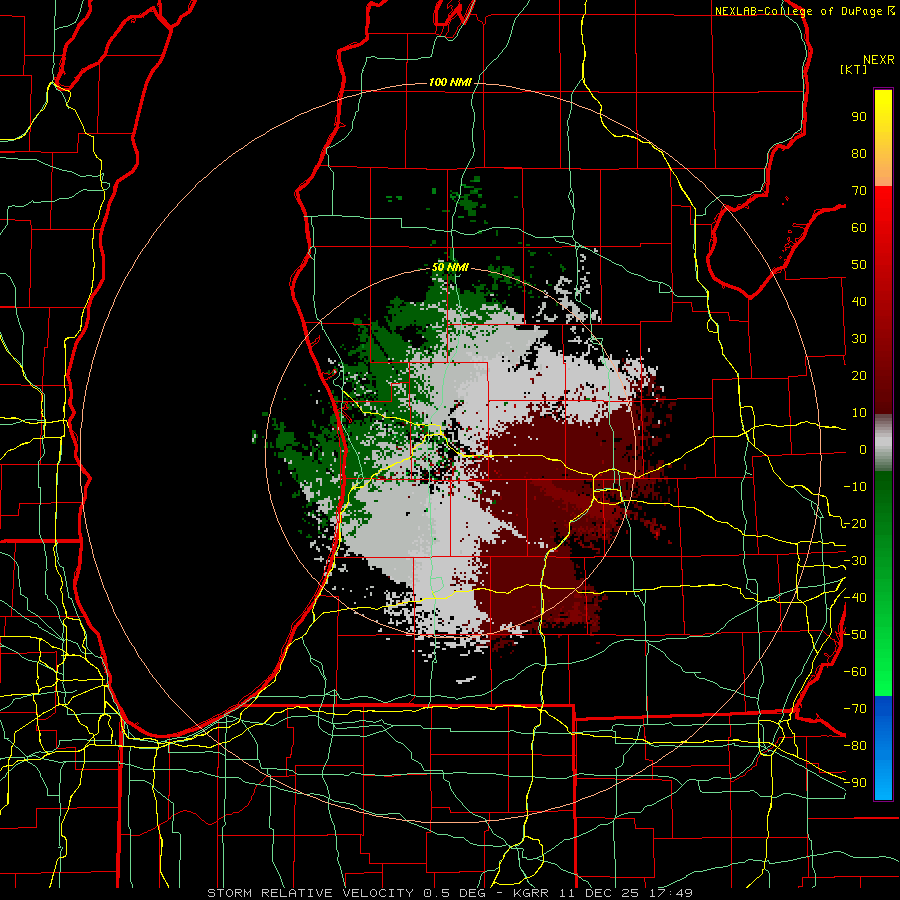Viewport: 900px width, 900px height.
Task: Click the [KT] units label
Action: pyautogui.click(x=853, y=69)
